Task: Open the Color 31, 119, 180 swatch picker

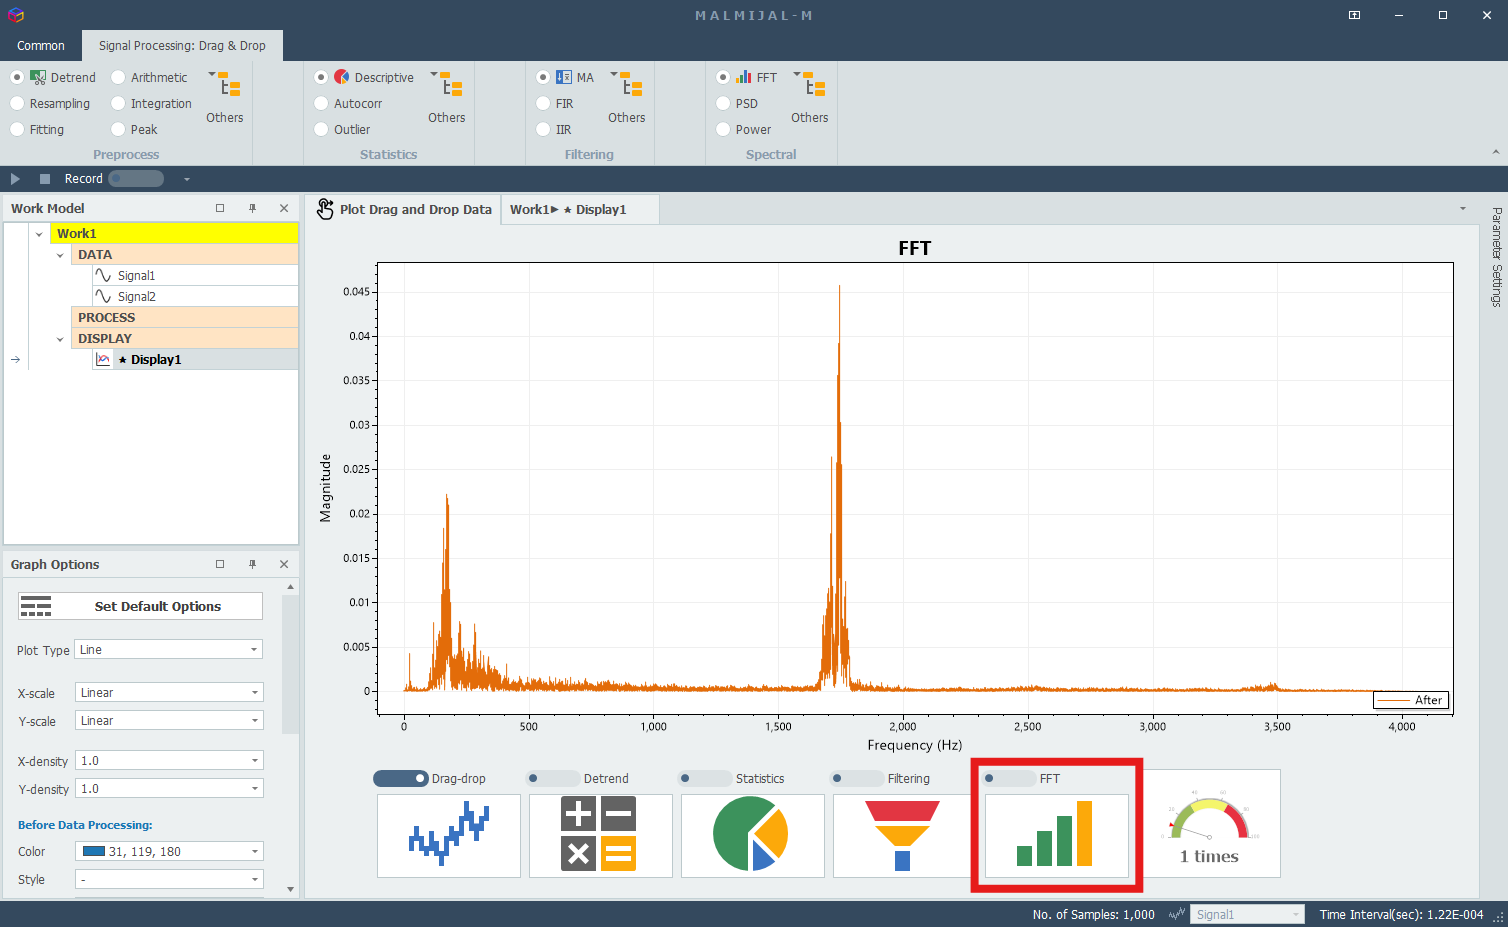Action: coord(169,852)
